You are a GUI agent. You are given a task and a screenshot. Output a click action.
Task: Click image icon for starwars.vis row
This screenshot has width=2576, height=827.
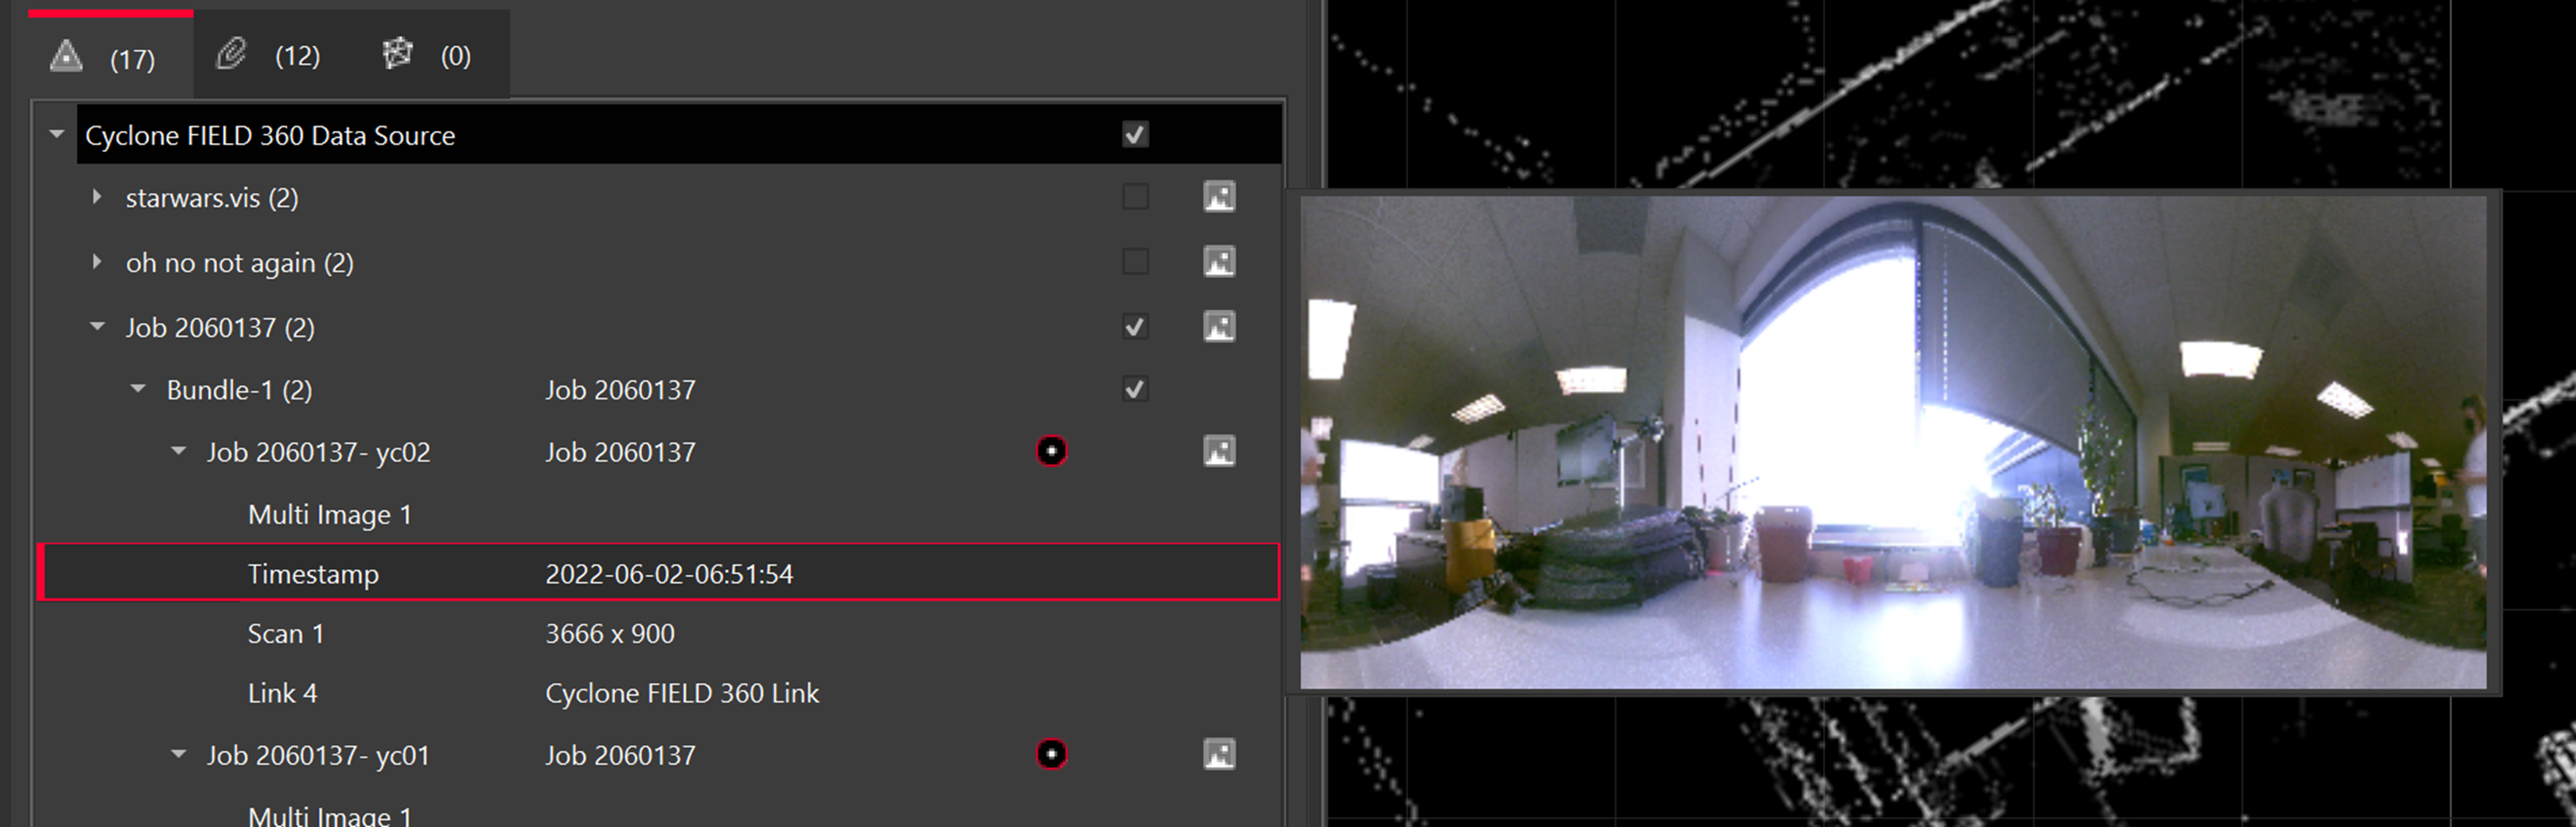tap(1218, 197)
